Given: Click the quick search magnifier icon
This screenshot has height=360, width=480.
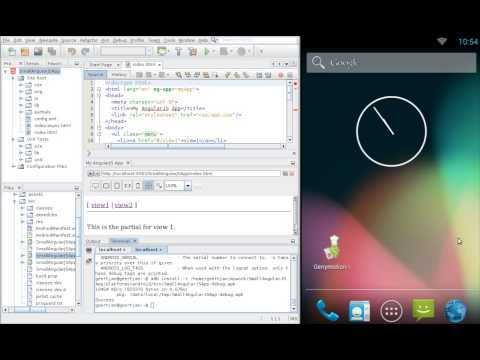Looking at the screenshot, I should 214,40.
